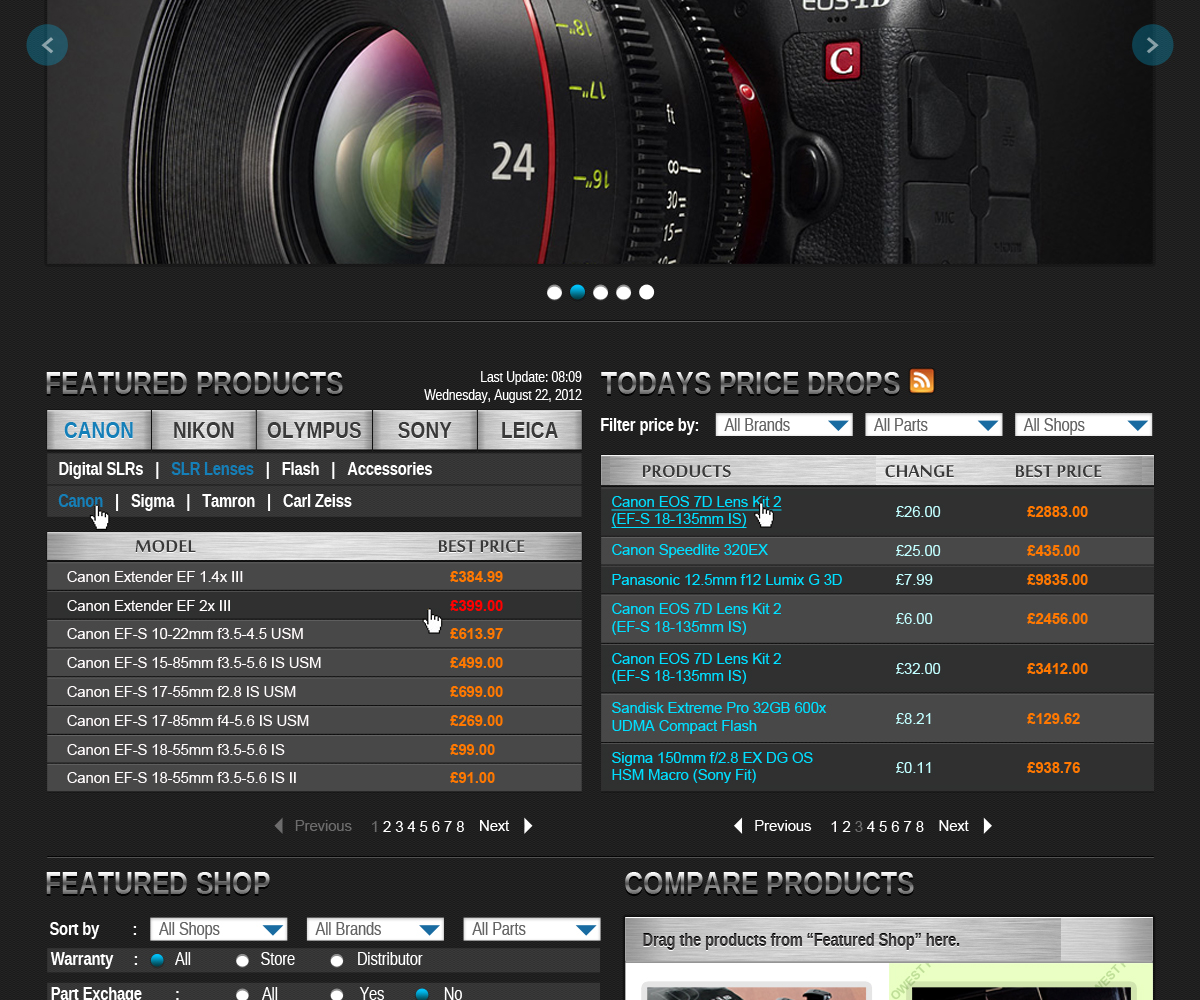
Task: Select the Store warranty radio button
Action: point(242,959)
